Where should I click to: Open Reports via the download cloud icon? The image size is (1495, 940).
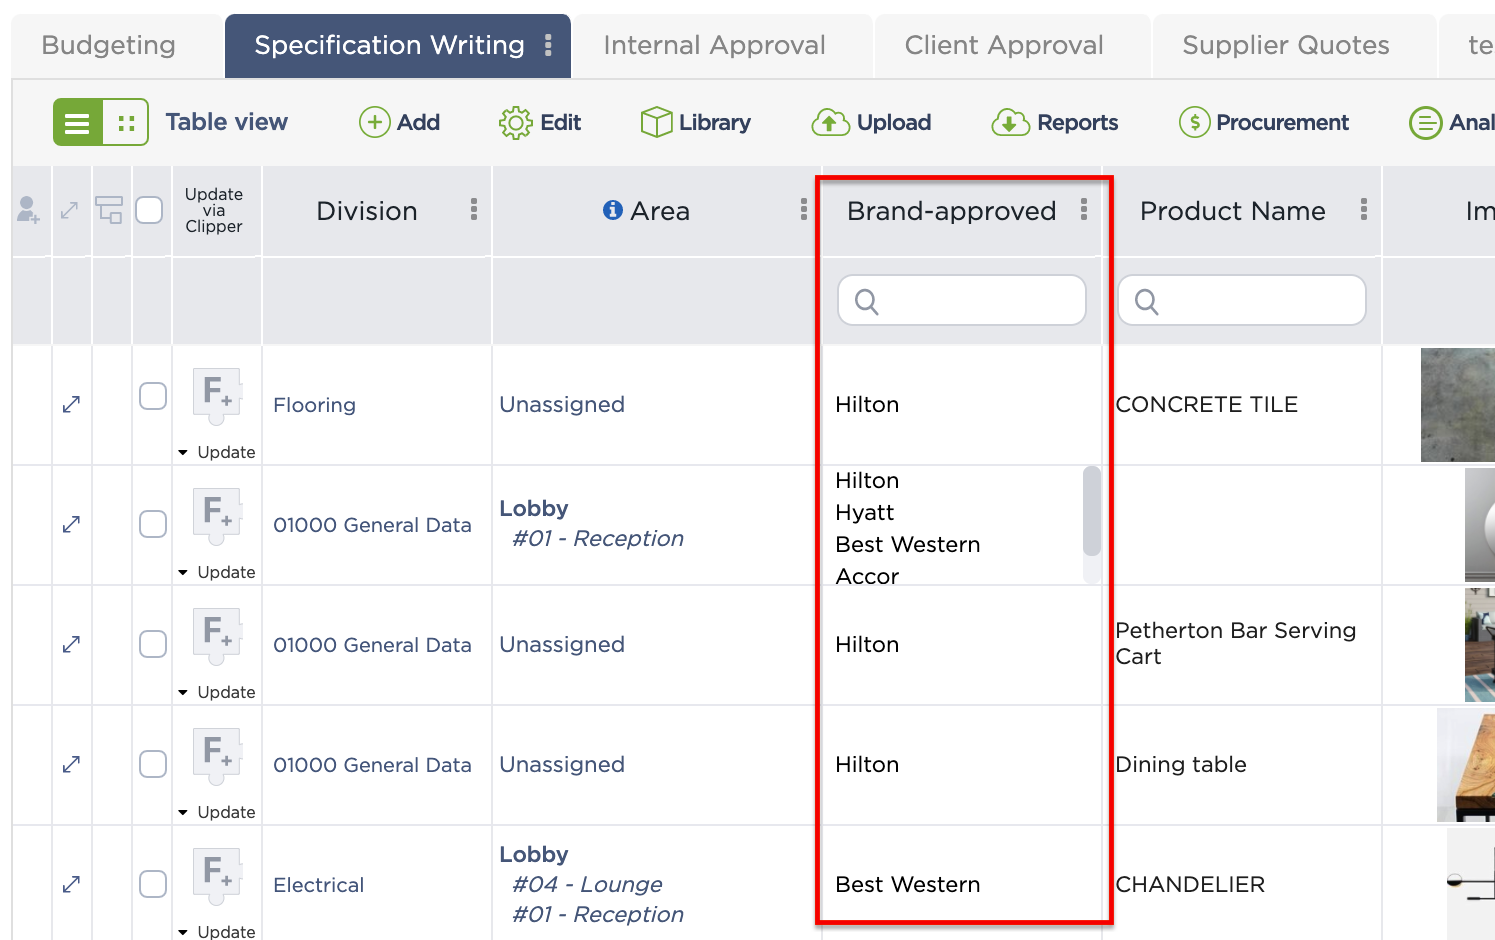coord(1010,122)
